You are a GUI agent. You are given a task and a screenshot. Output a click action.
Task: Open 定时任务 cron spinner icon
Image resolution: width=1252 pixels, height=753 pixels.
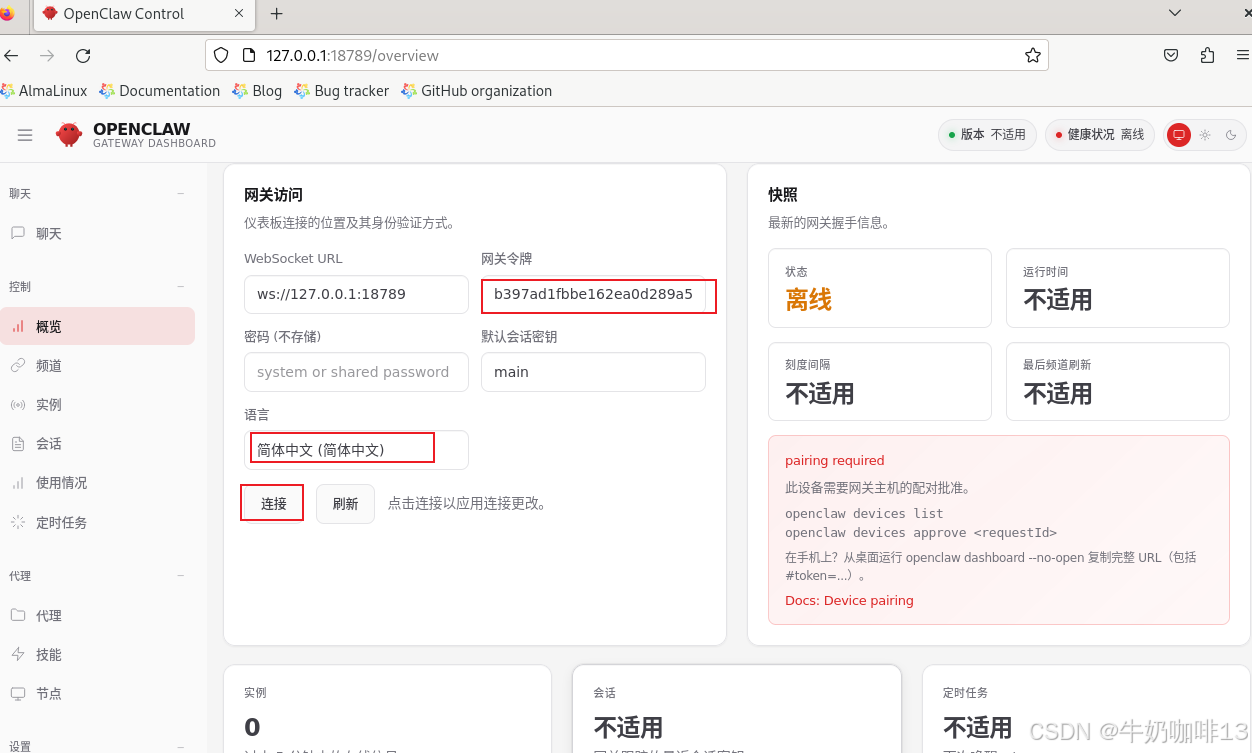click(x=18, y=522)
